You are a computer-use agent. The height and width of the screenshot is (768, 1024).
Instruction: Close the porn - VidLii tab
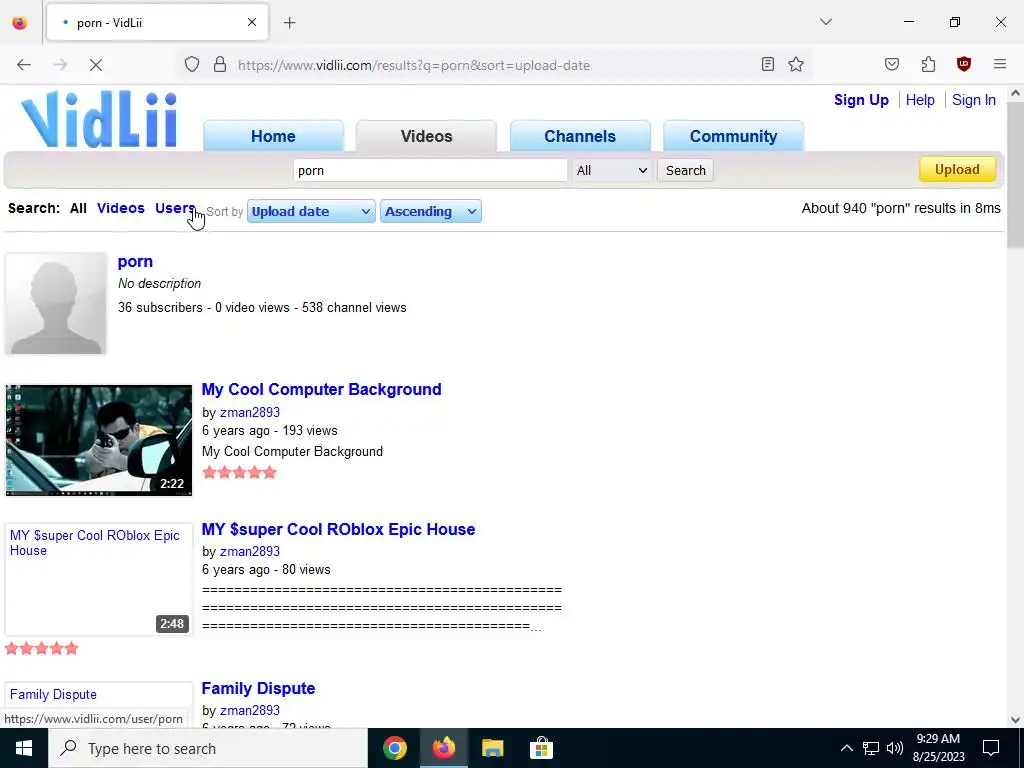[x=251, y=22]
